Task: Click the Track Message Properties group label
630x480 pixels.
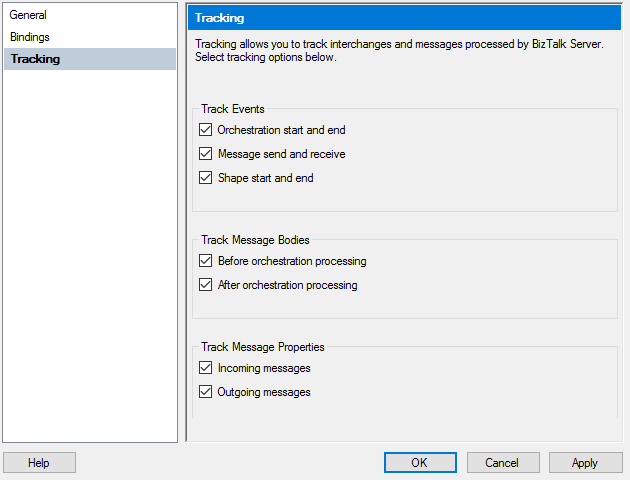Action: point(263,347)
